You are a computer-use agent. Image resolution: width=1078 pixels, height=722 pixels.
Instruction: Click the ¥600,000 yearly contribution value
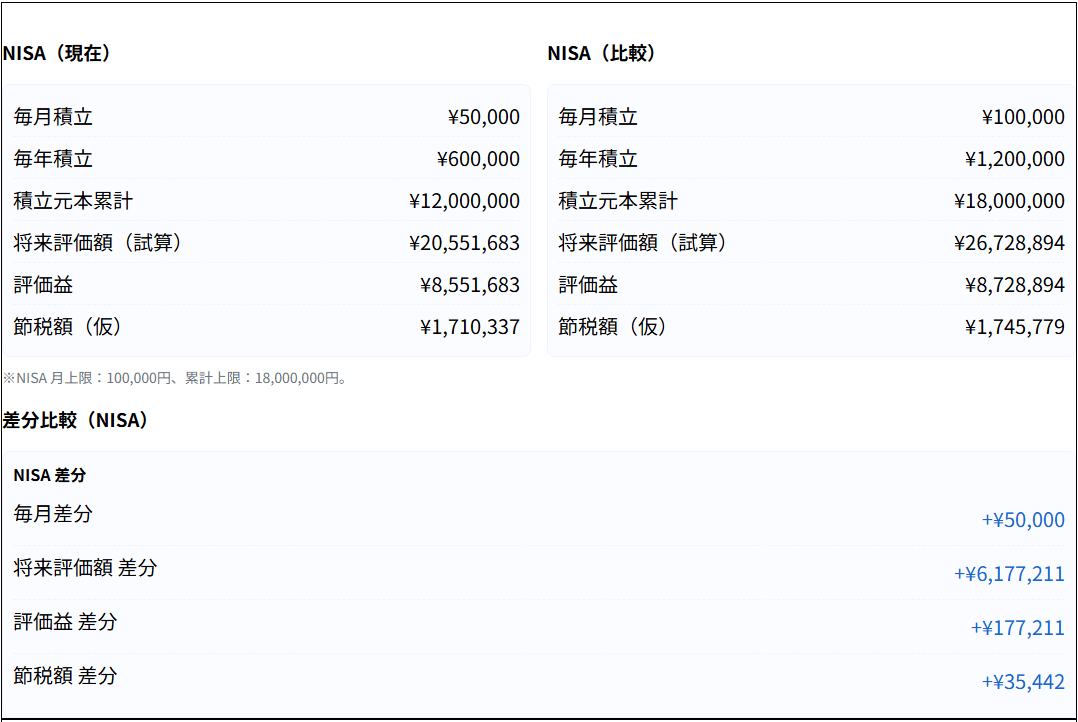478,159
